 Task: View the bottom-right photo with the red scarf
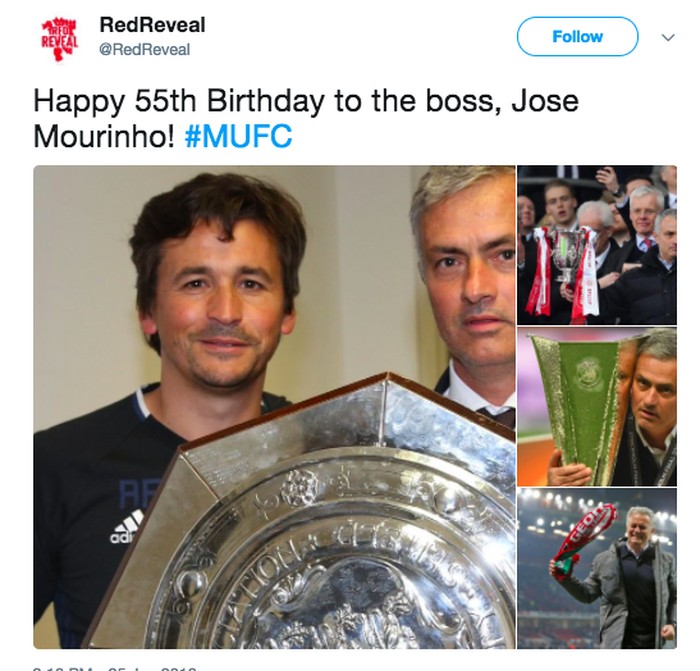pyautogui.click(x=597, y=568)
